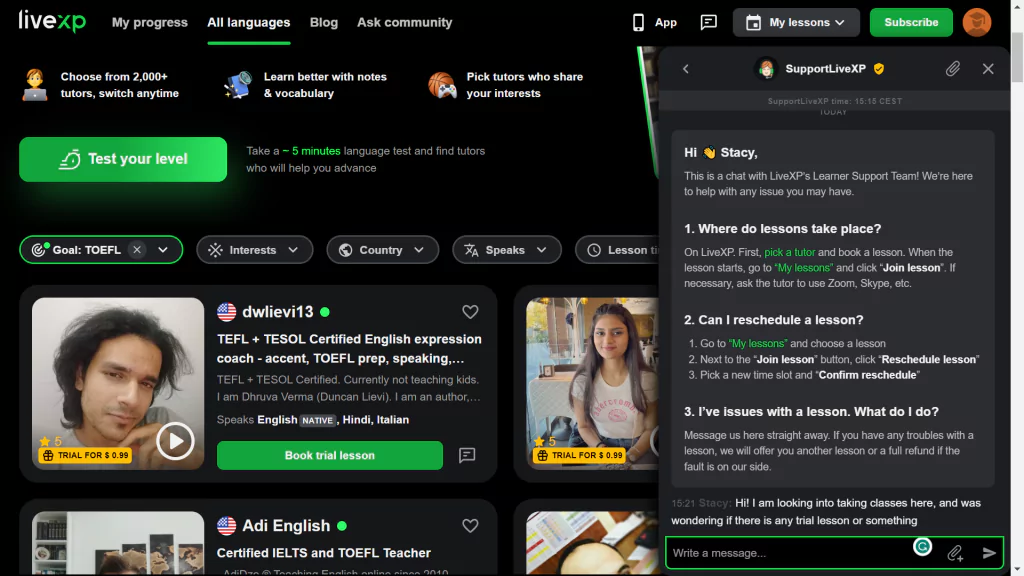Screen dimensions: 1024x576
Task: Click '1. Where do lessons take place?' heading
Action: (x=782, y=229)
